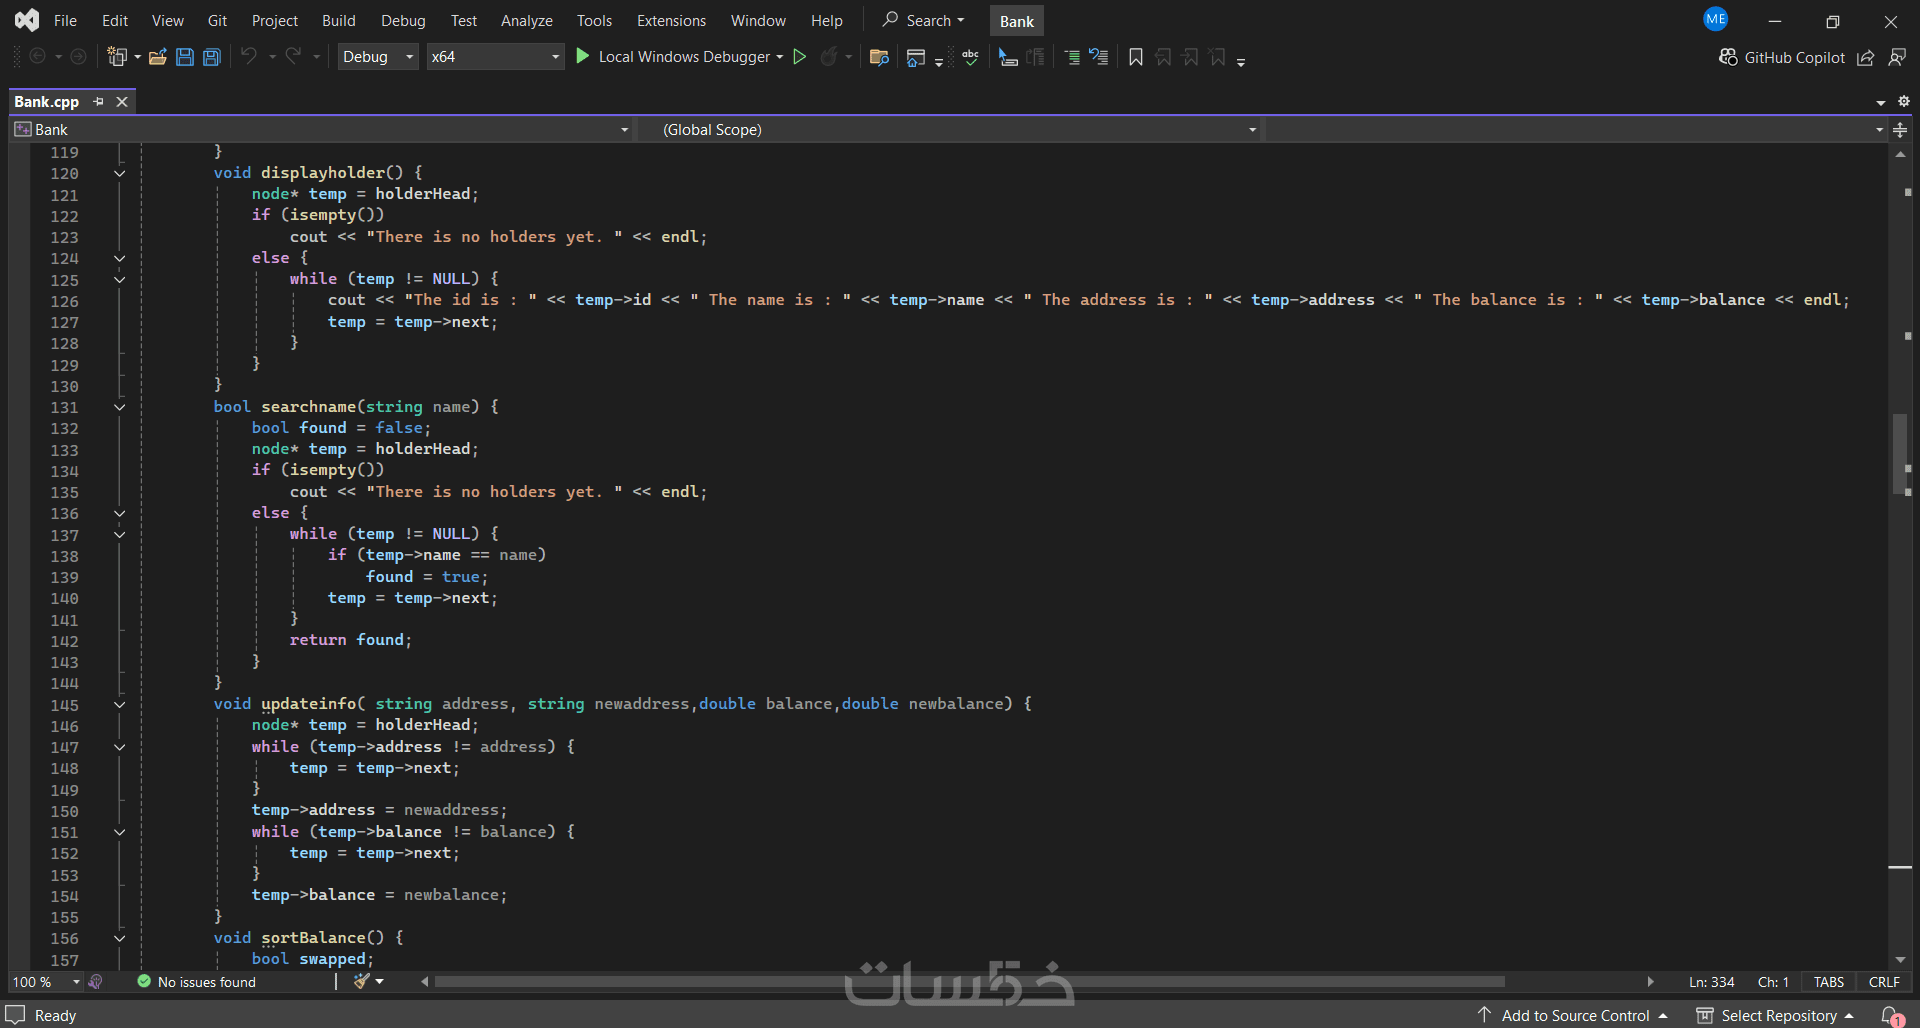Open the ME account badge
The width and height of the screenshot is (1920, 1028).
[x=1716, y=19]
